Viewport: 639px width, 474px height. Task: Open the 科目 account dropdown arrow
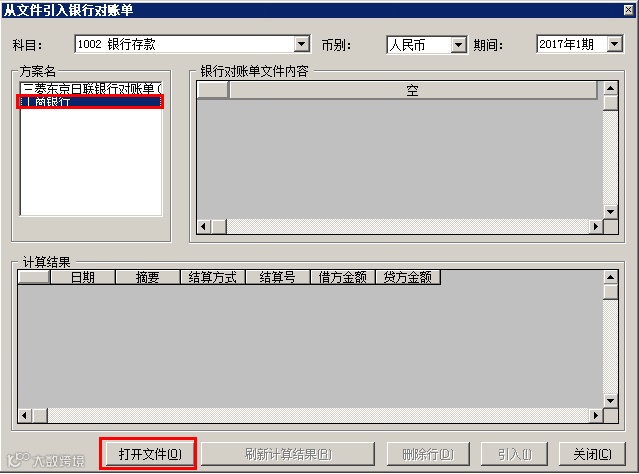tap(302, 44)
